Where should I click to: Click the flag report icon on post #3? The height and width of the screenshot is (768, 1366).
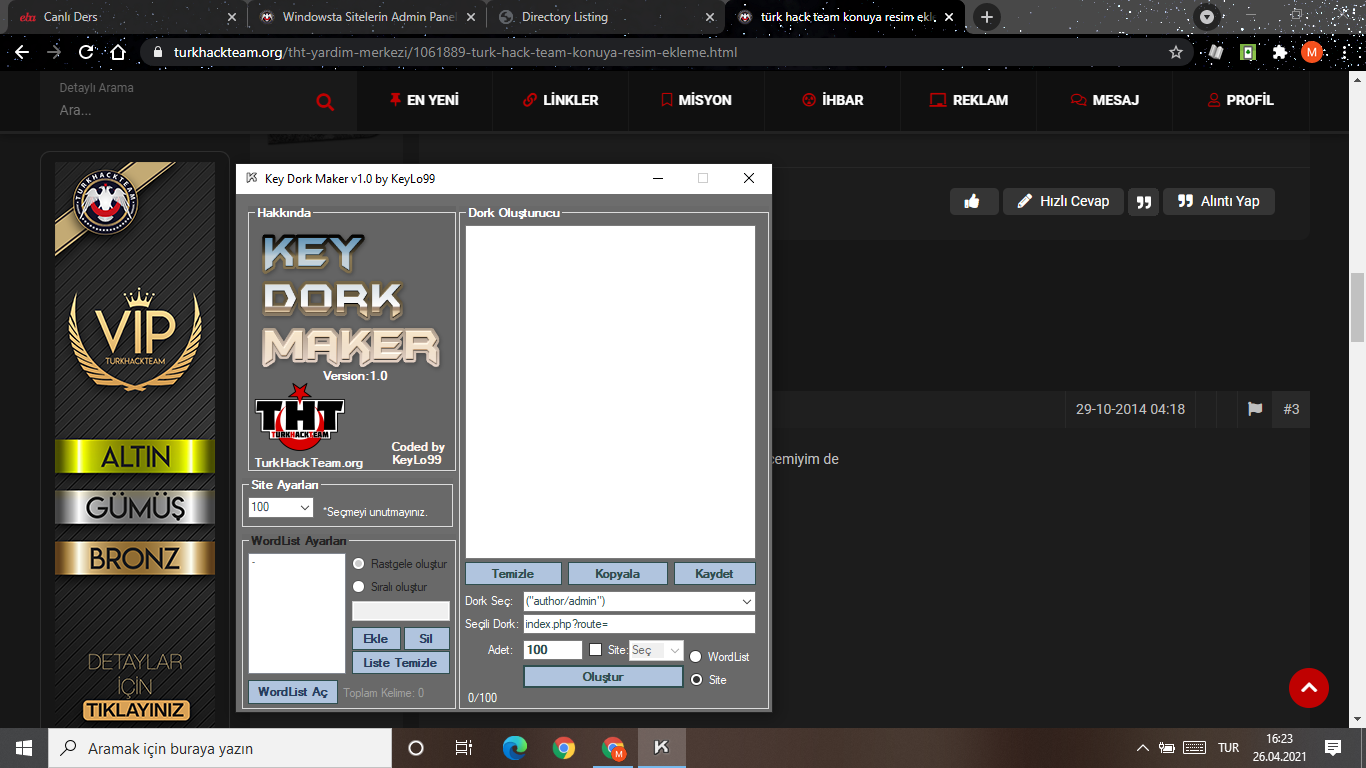coord(1255,409)
